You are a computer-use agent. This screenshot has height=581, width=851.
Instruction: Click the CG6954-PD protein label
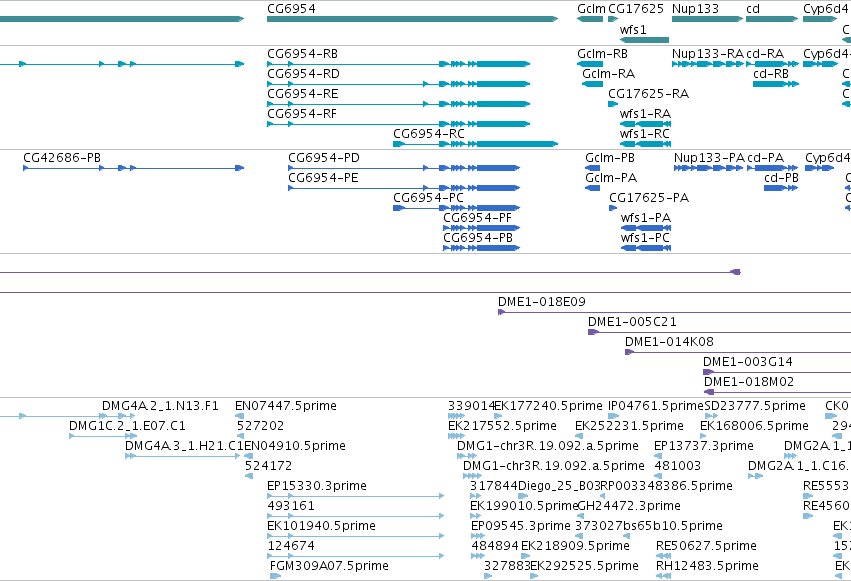324,158
